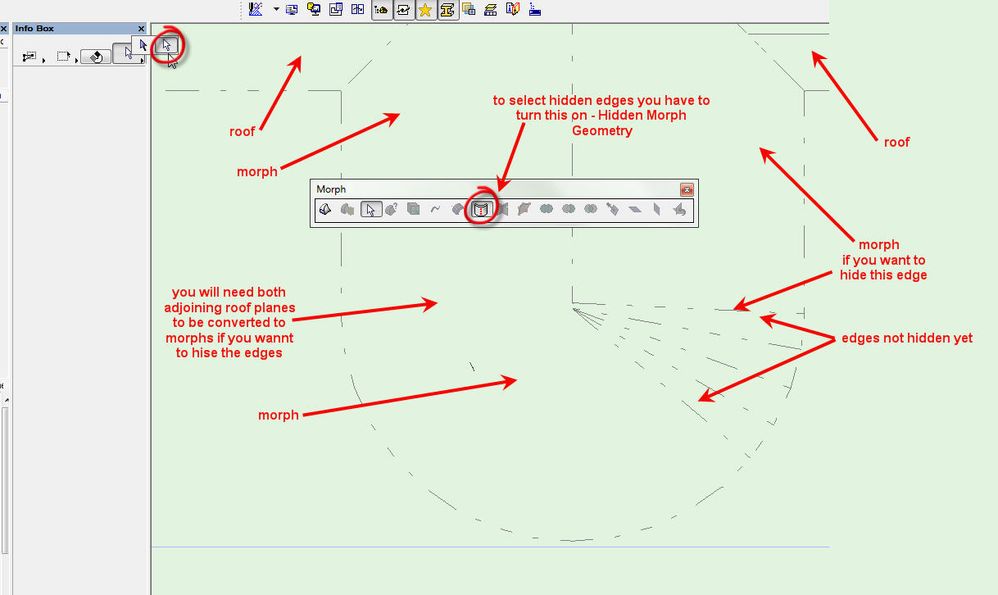The image size is (998, 595).
Task: Select the arrow pointer button in Morph palette
Action: click(x=370, y=209)
